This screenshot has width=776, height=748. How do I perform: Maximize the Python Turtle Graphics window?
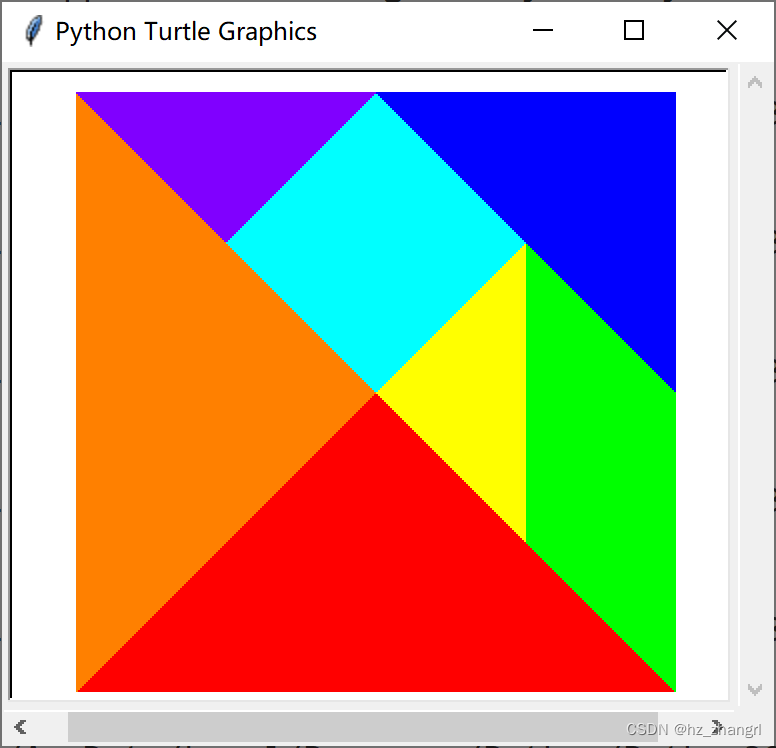(633, 31)
